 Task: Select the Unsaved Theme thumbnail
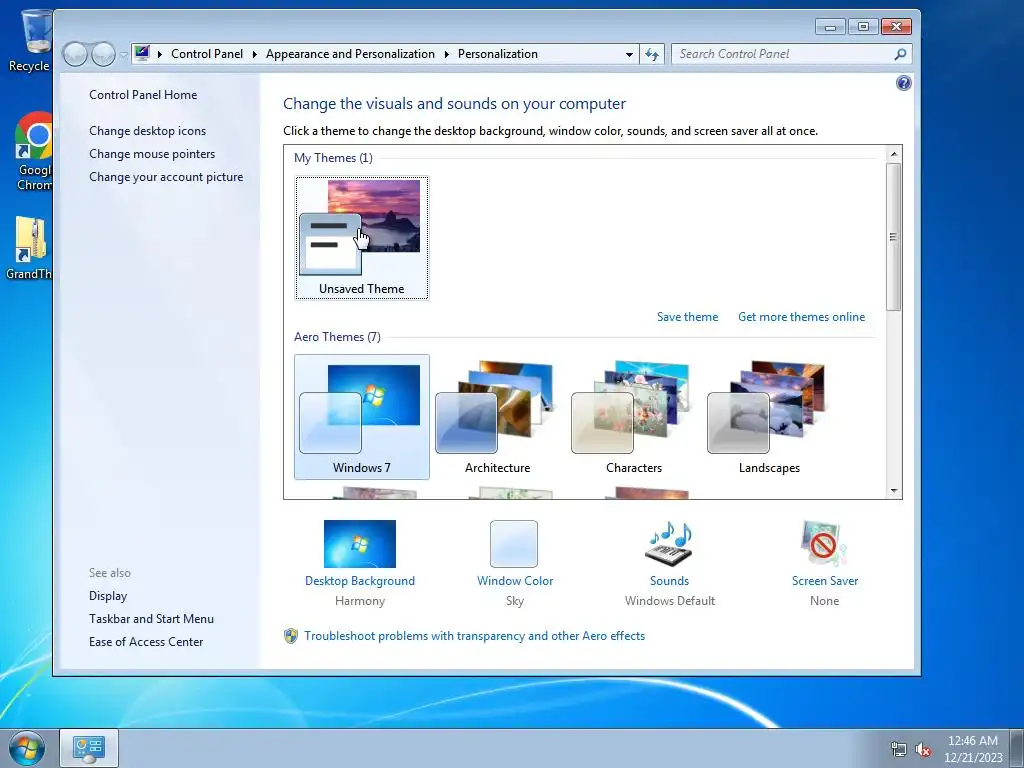(x=362, y=238)
